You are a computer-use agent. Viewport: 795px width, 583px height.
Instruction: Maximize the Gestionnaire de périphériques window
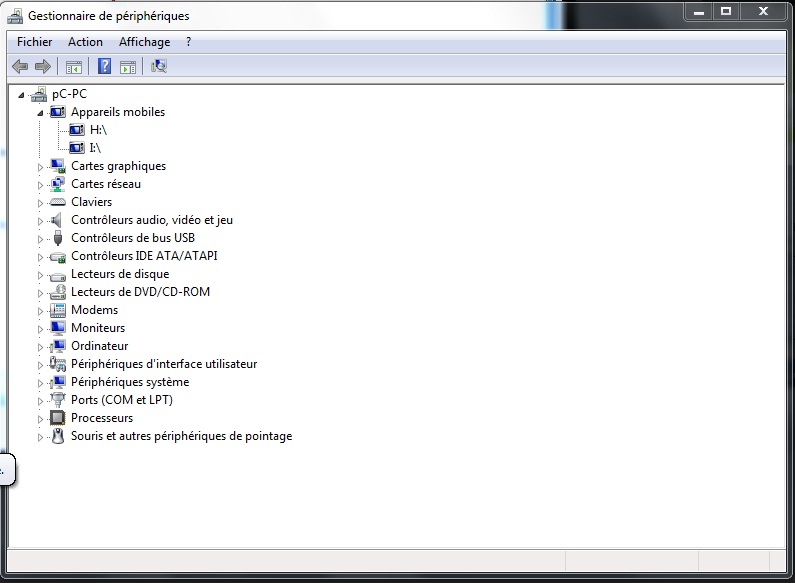pos(726,11)
